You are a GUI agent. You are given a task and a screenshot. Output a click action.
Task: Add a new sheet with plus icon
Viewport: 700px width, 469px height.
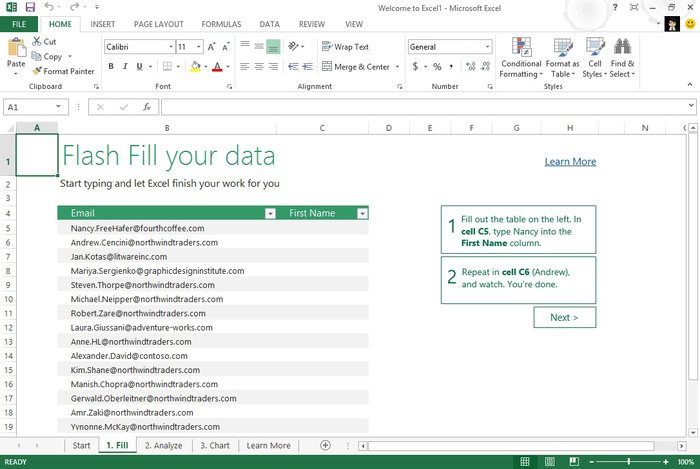(325, 445)
